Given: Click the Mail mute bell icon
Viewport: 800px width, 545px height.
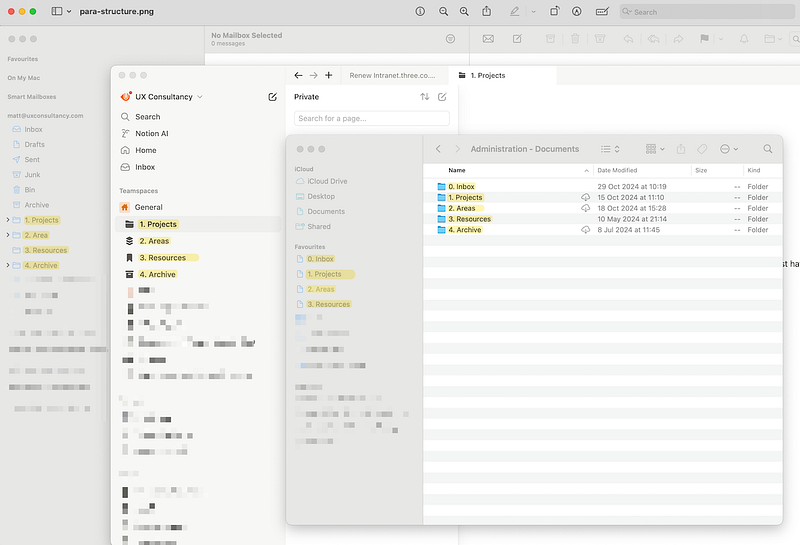Looking at the screenshot, I should pyautogui.click(x=744, y=39).
